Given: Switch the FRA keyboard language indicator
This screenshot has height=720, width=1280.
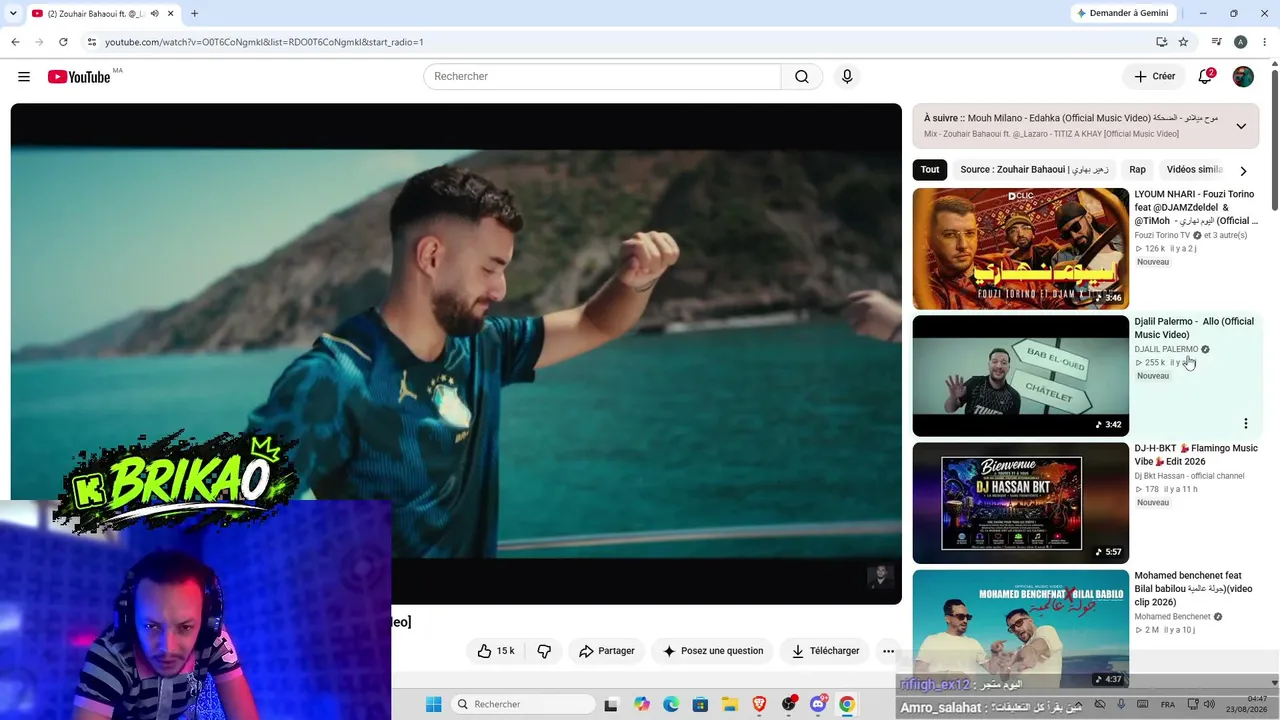Looking at the screenshot, I should [1166, 705].
